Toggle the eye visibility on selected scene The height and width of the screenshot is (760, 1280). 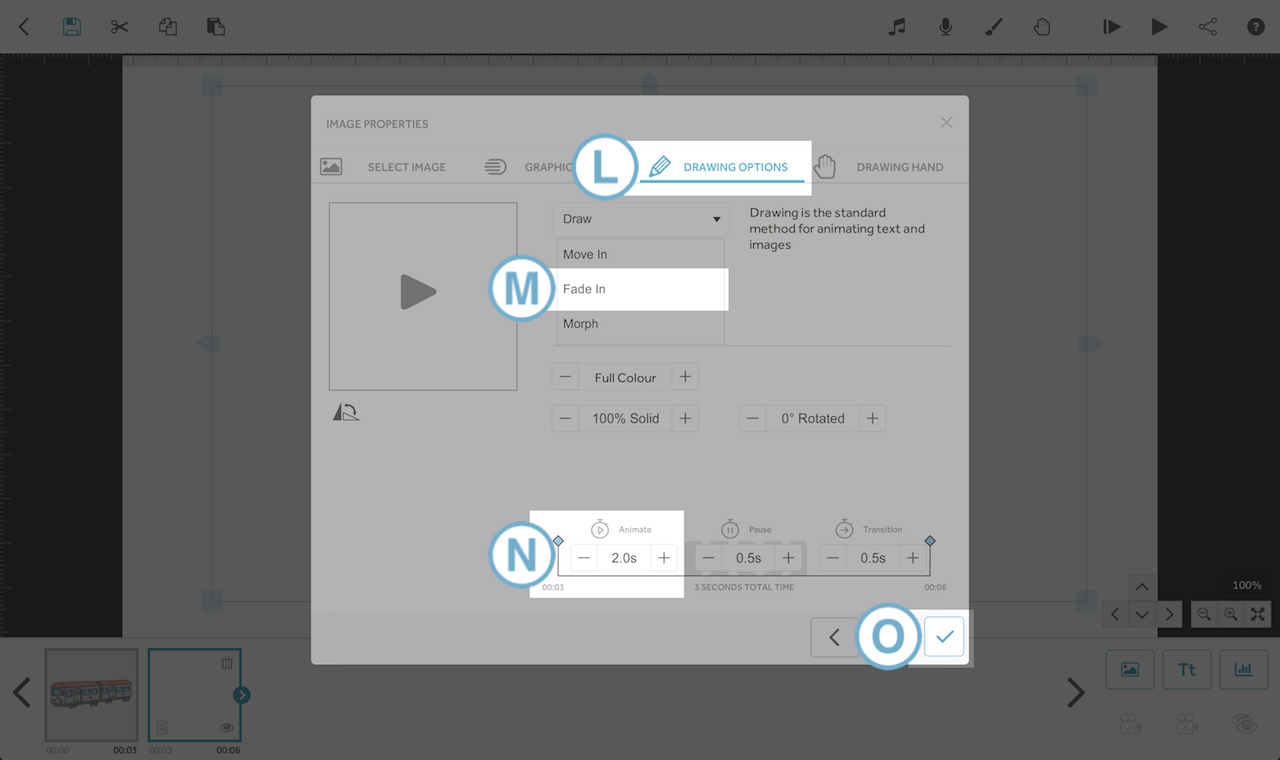[x=227, y=727]
